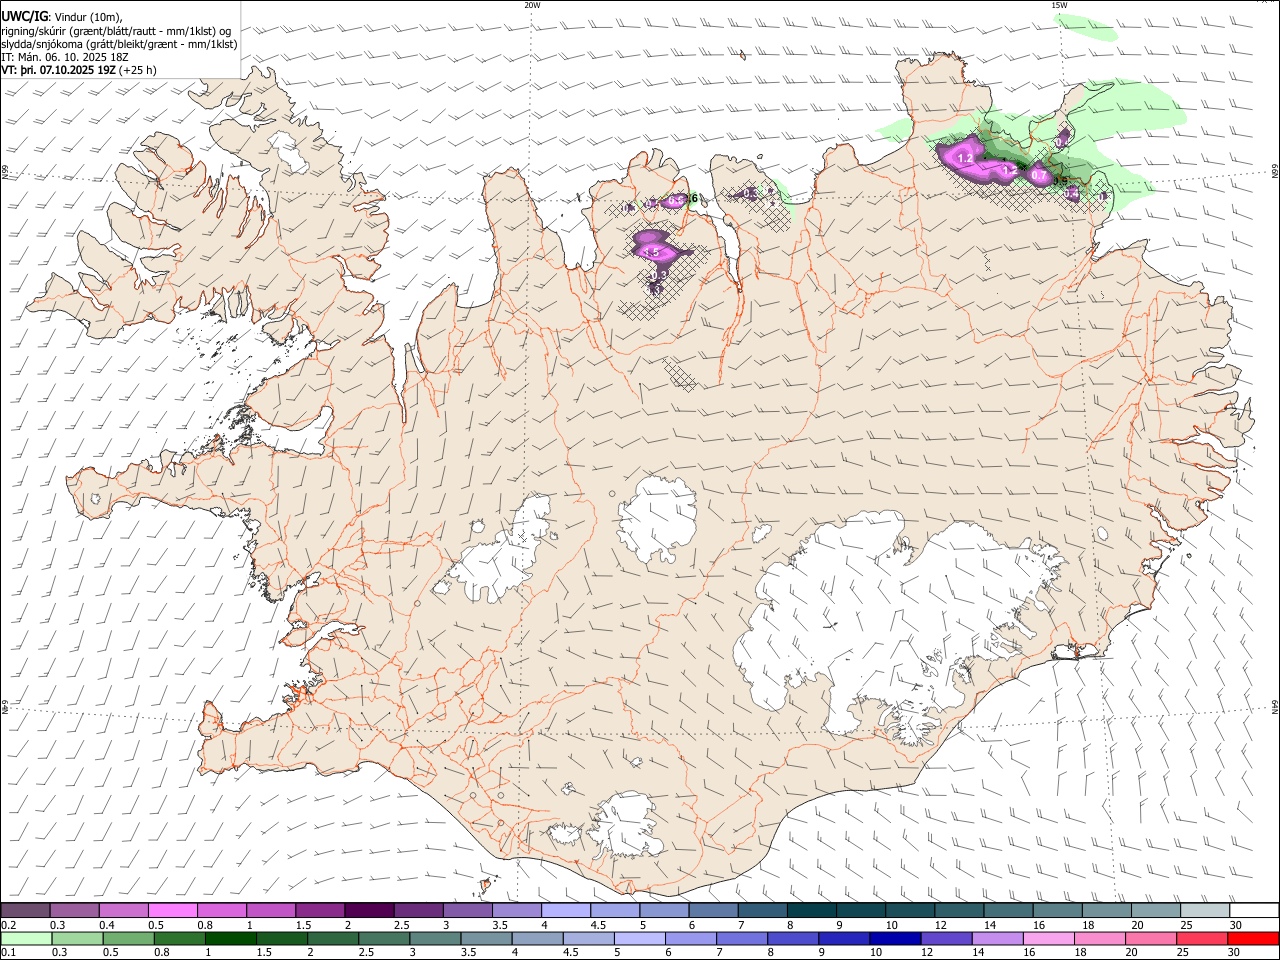Viewport: 1280px width, 960px height.
Task: Click the light lavender 4 snow swatch
Action: (565, 910)
